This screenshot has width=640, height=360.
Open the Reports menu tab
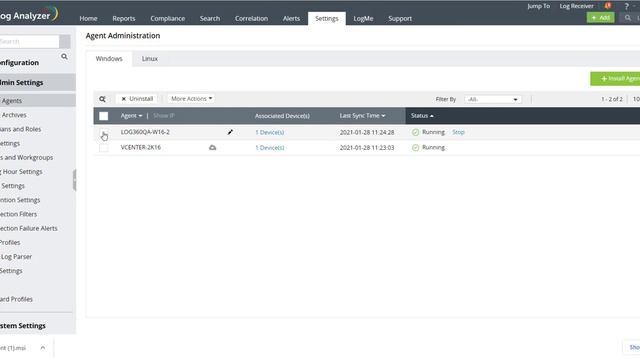pyautogui.click(x=124, y=18)
